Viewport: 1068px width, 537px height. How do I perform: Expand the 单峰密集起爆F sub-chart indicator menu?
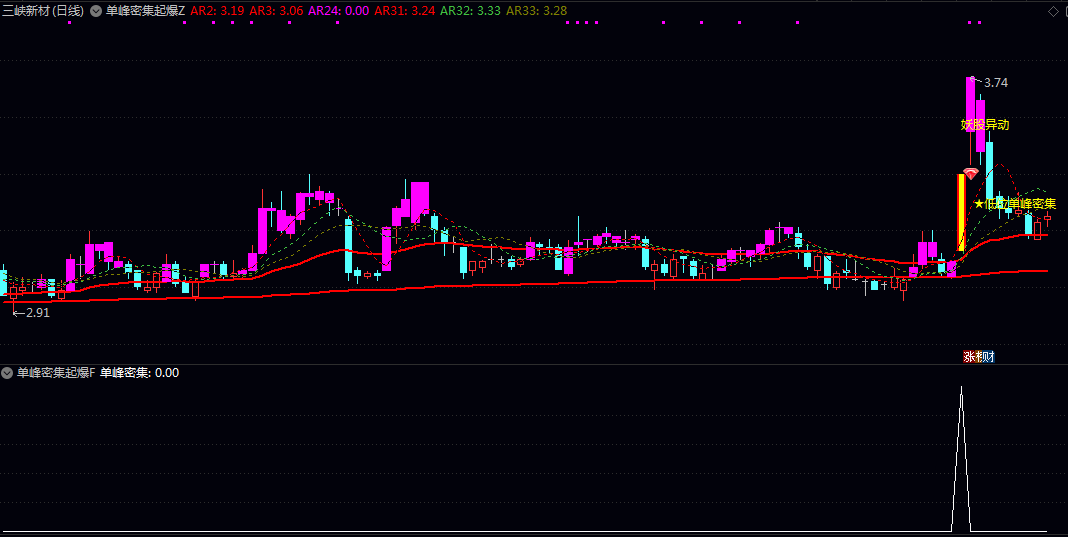[x=7, y=373]
